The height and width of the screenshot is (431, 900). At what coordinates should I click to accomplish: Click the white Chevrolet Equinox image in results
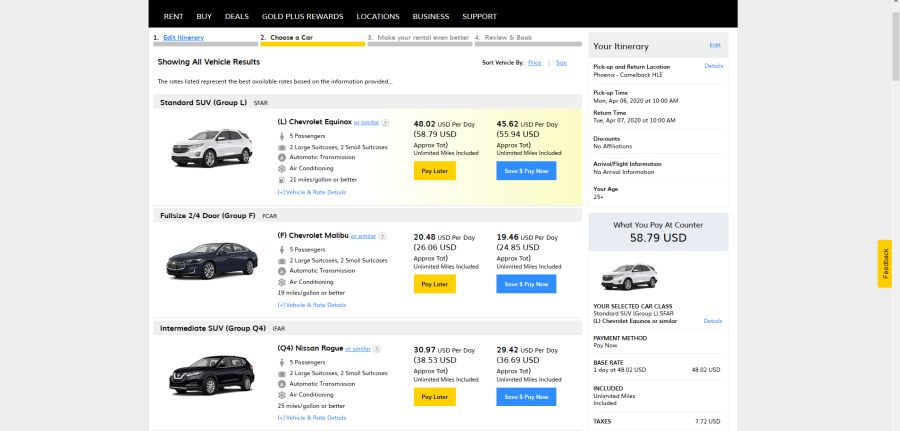pyautogui.click(x=212, y=147)
